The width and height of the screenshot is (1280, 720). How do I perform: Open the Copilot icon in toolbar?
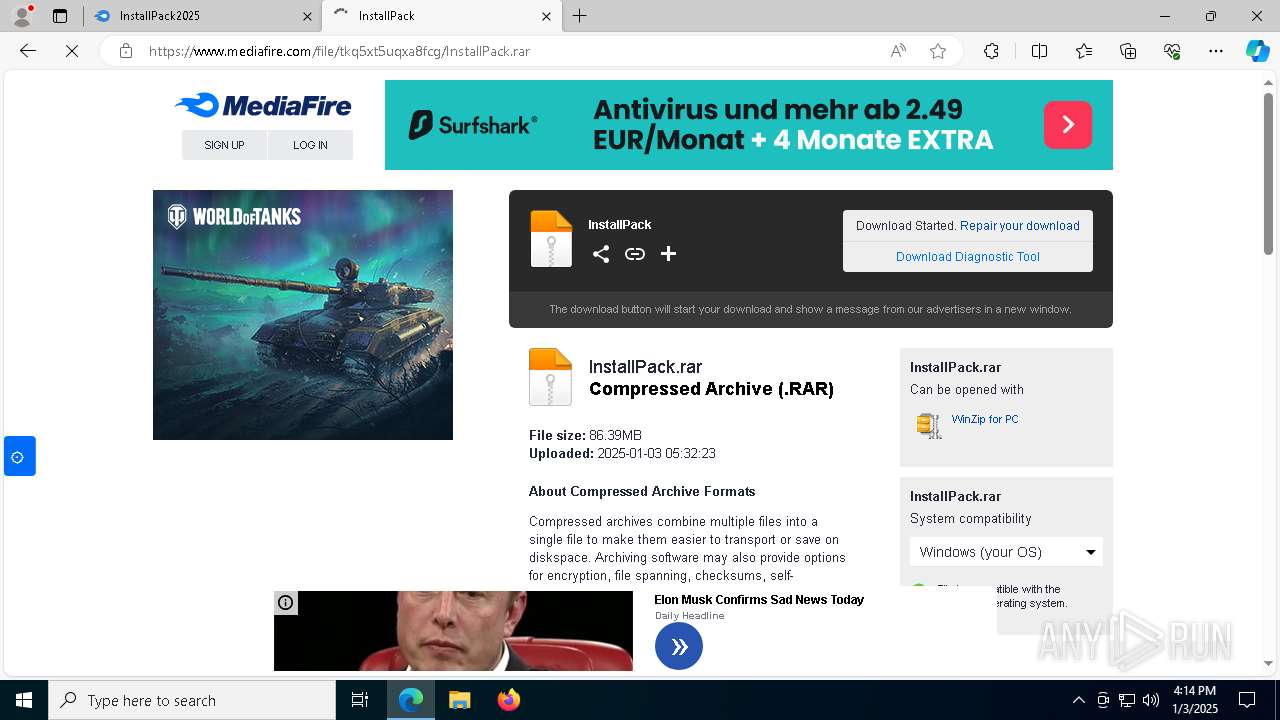point(1257,51)
